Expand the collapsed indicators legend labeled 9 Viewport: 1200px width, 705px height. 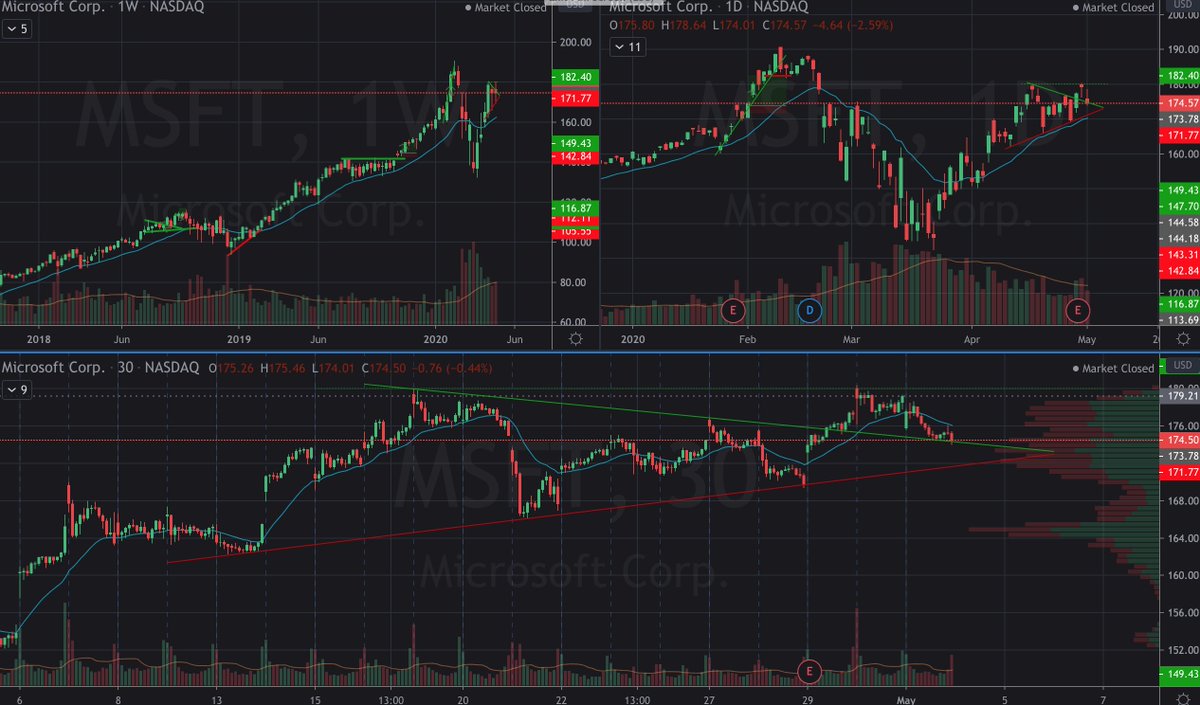coord(17,391)
